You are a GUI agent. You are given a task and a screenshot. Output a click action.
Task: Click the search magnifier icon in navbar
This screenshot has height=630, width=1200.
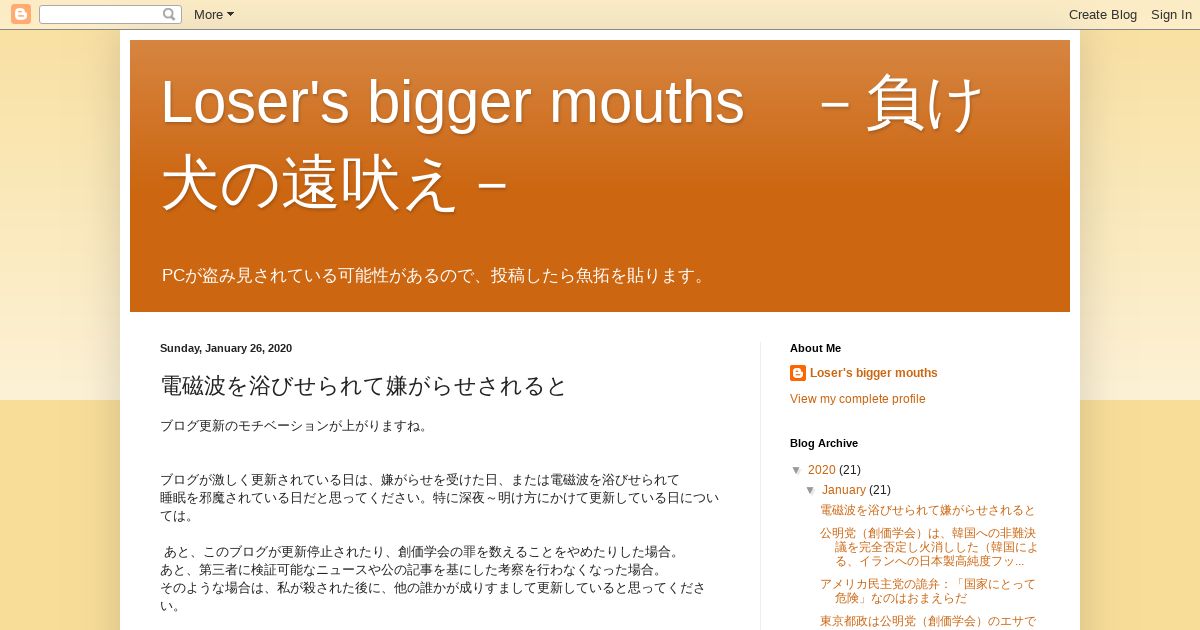tap(169, 14)
